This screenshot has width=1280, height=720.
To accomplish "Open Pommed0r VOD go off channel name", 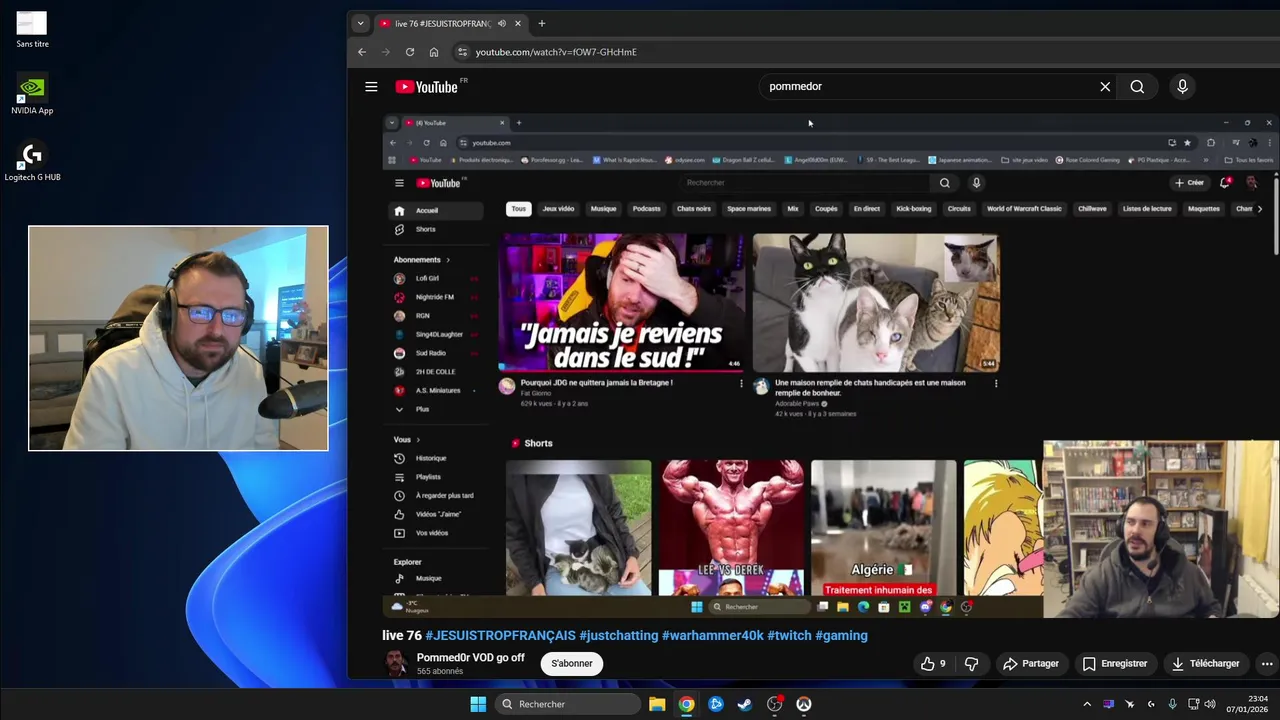I will (x=470, y=657).
